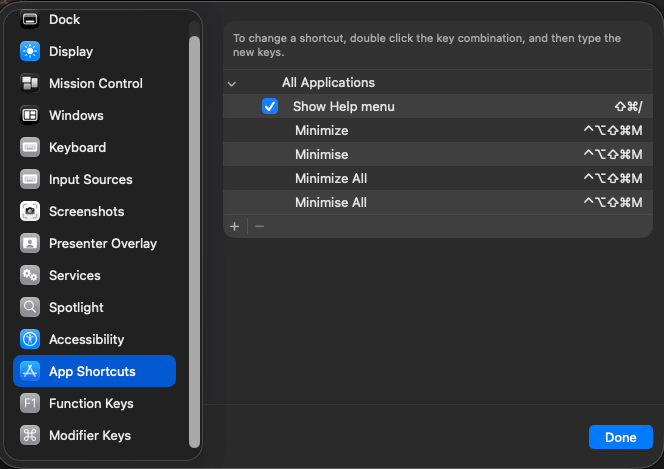Click the Windows icon in sidebar

[30, 115]
